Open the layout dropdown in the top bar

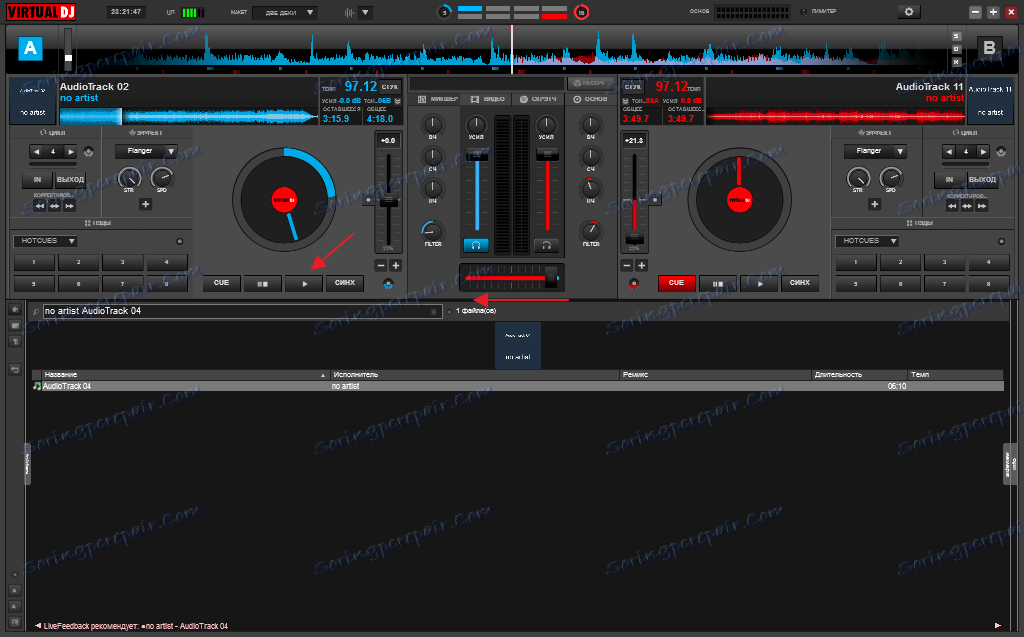tap(284, 12)
